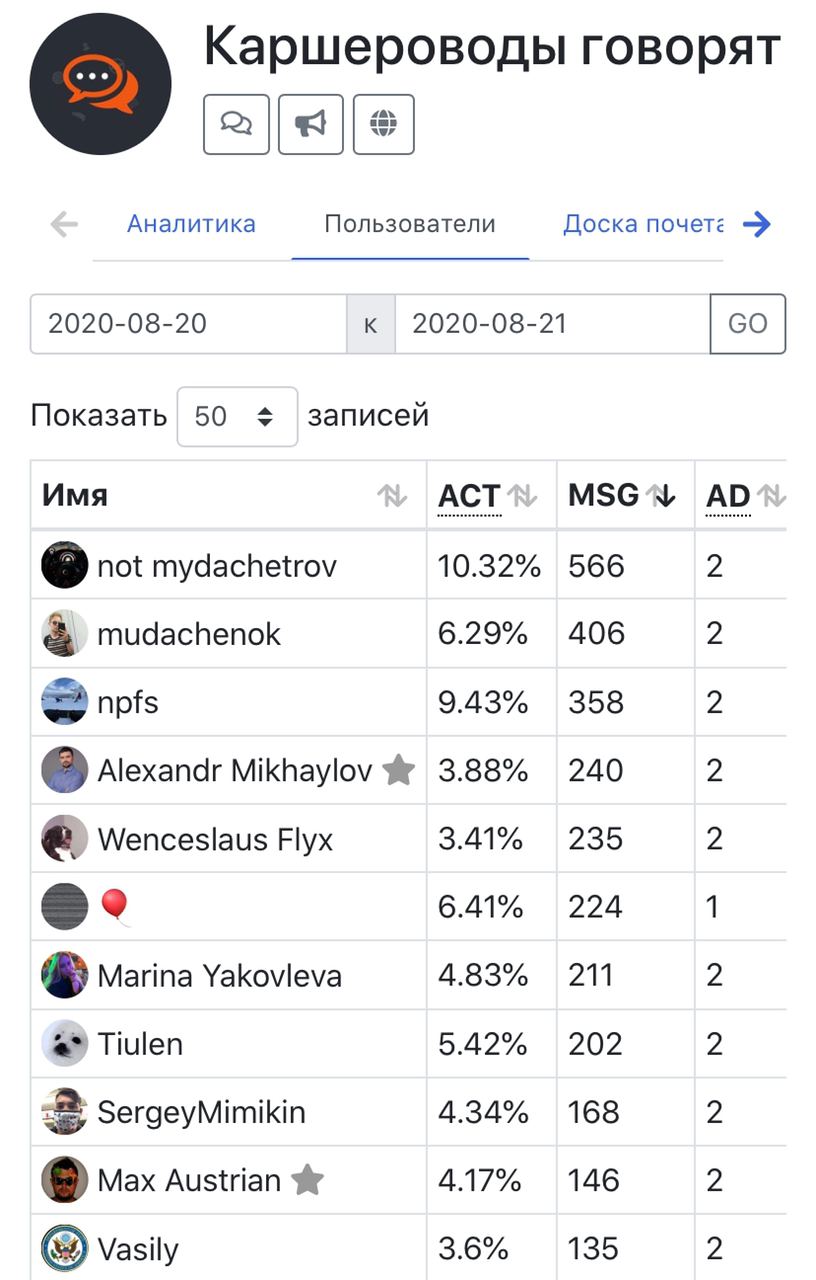Click the end date field 2020-08-21

click(x=553, y=324)
